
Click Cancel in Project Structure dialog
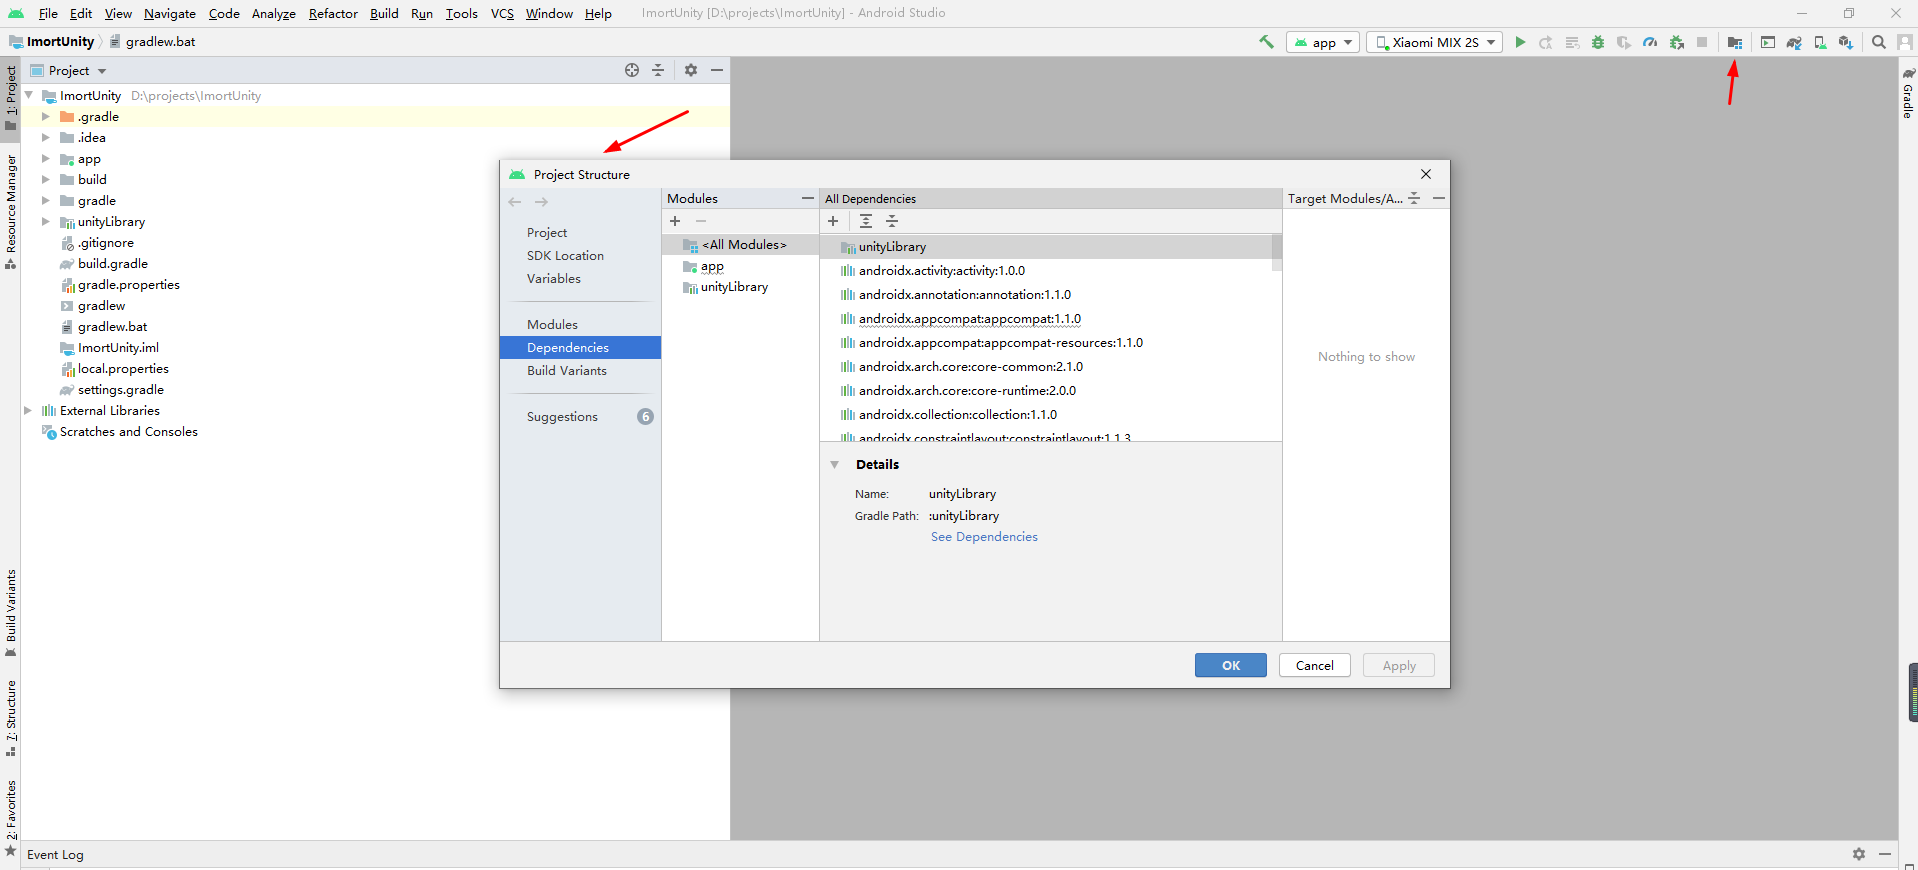coord(1315,665)
